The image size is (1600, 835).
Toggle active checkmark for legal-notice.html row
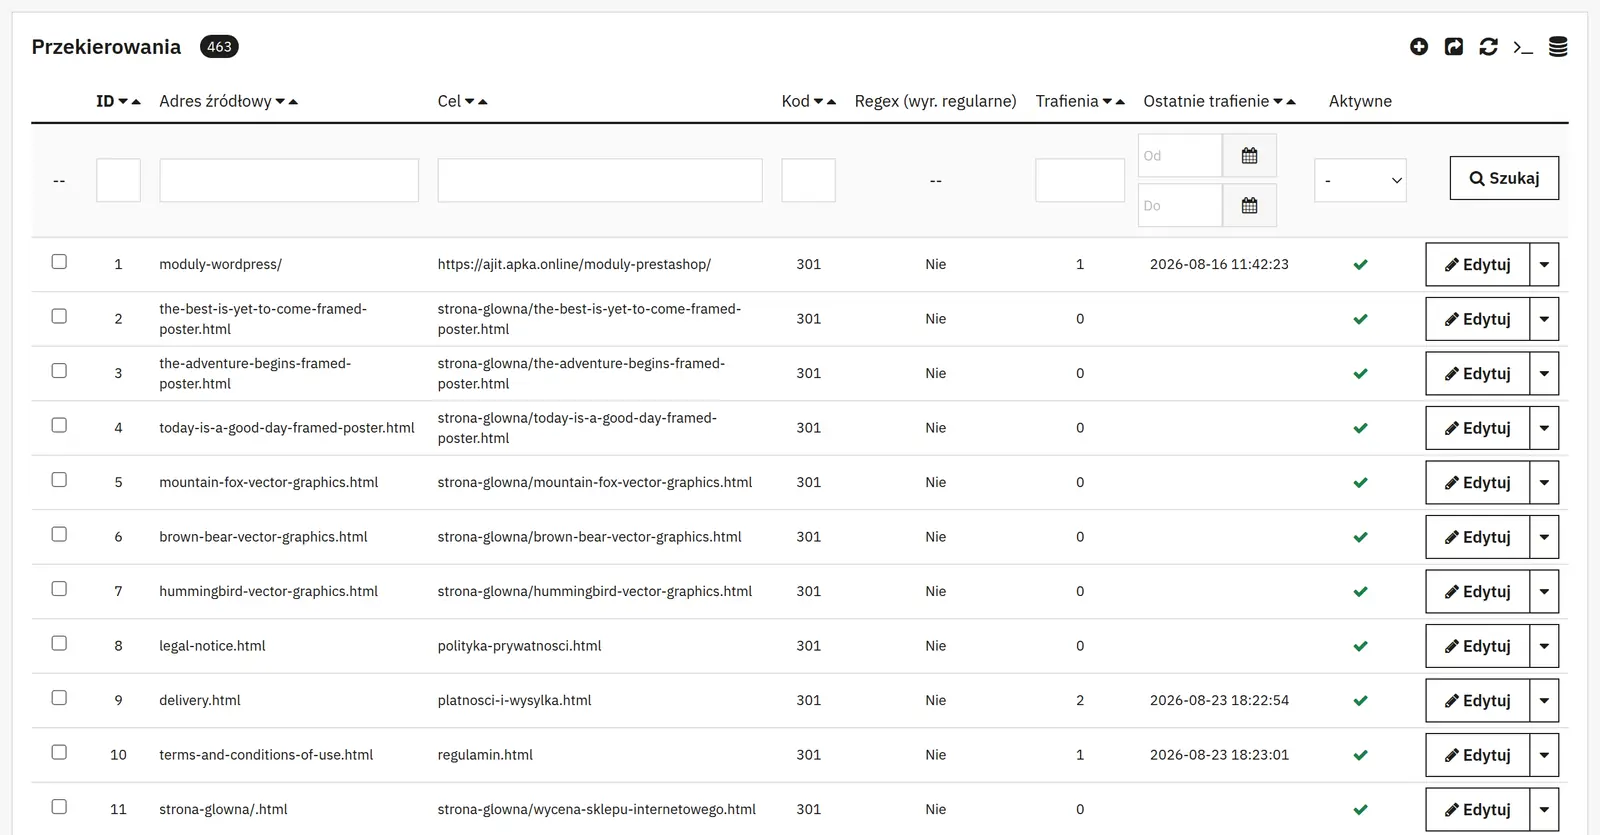pyautogui.click(x=1360, y=647)
